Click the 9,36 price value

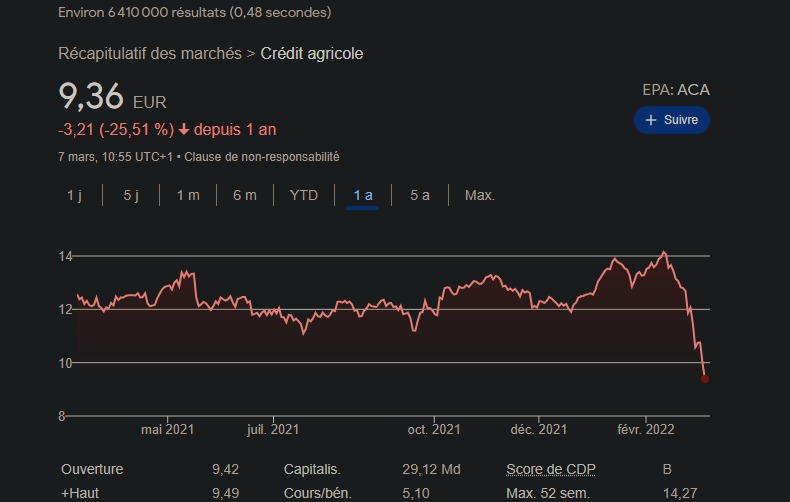point(91,96)
